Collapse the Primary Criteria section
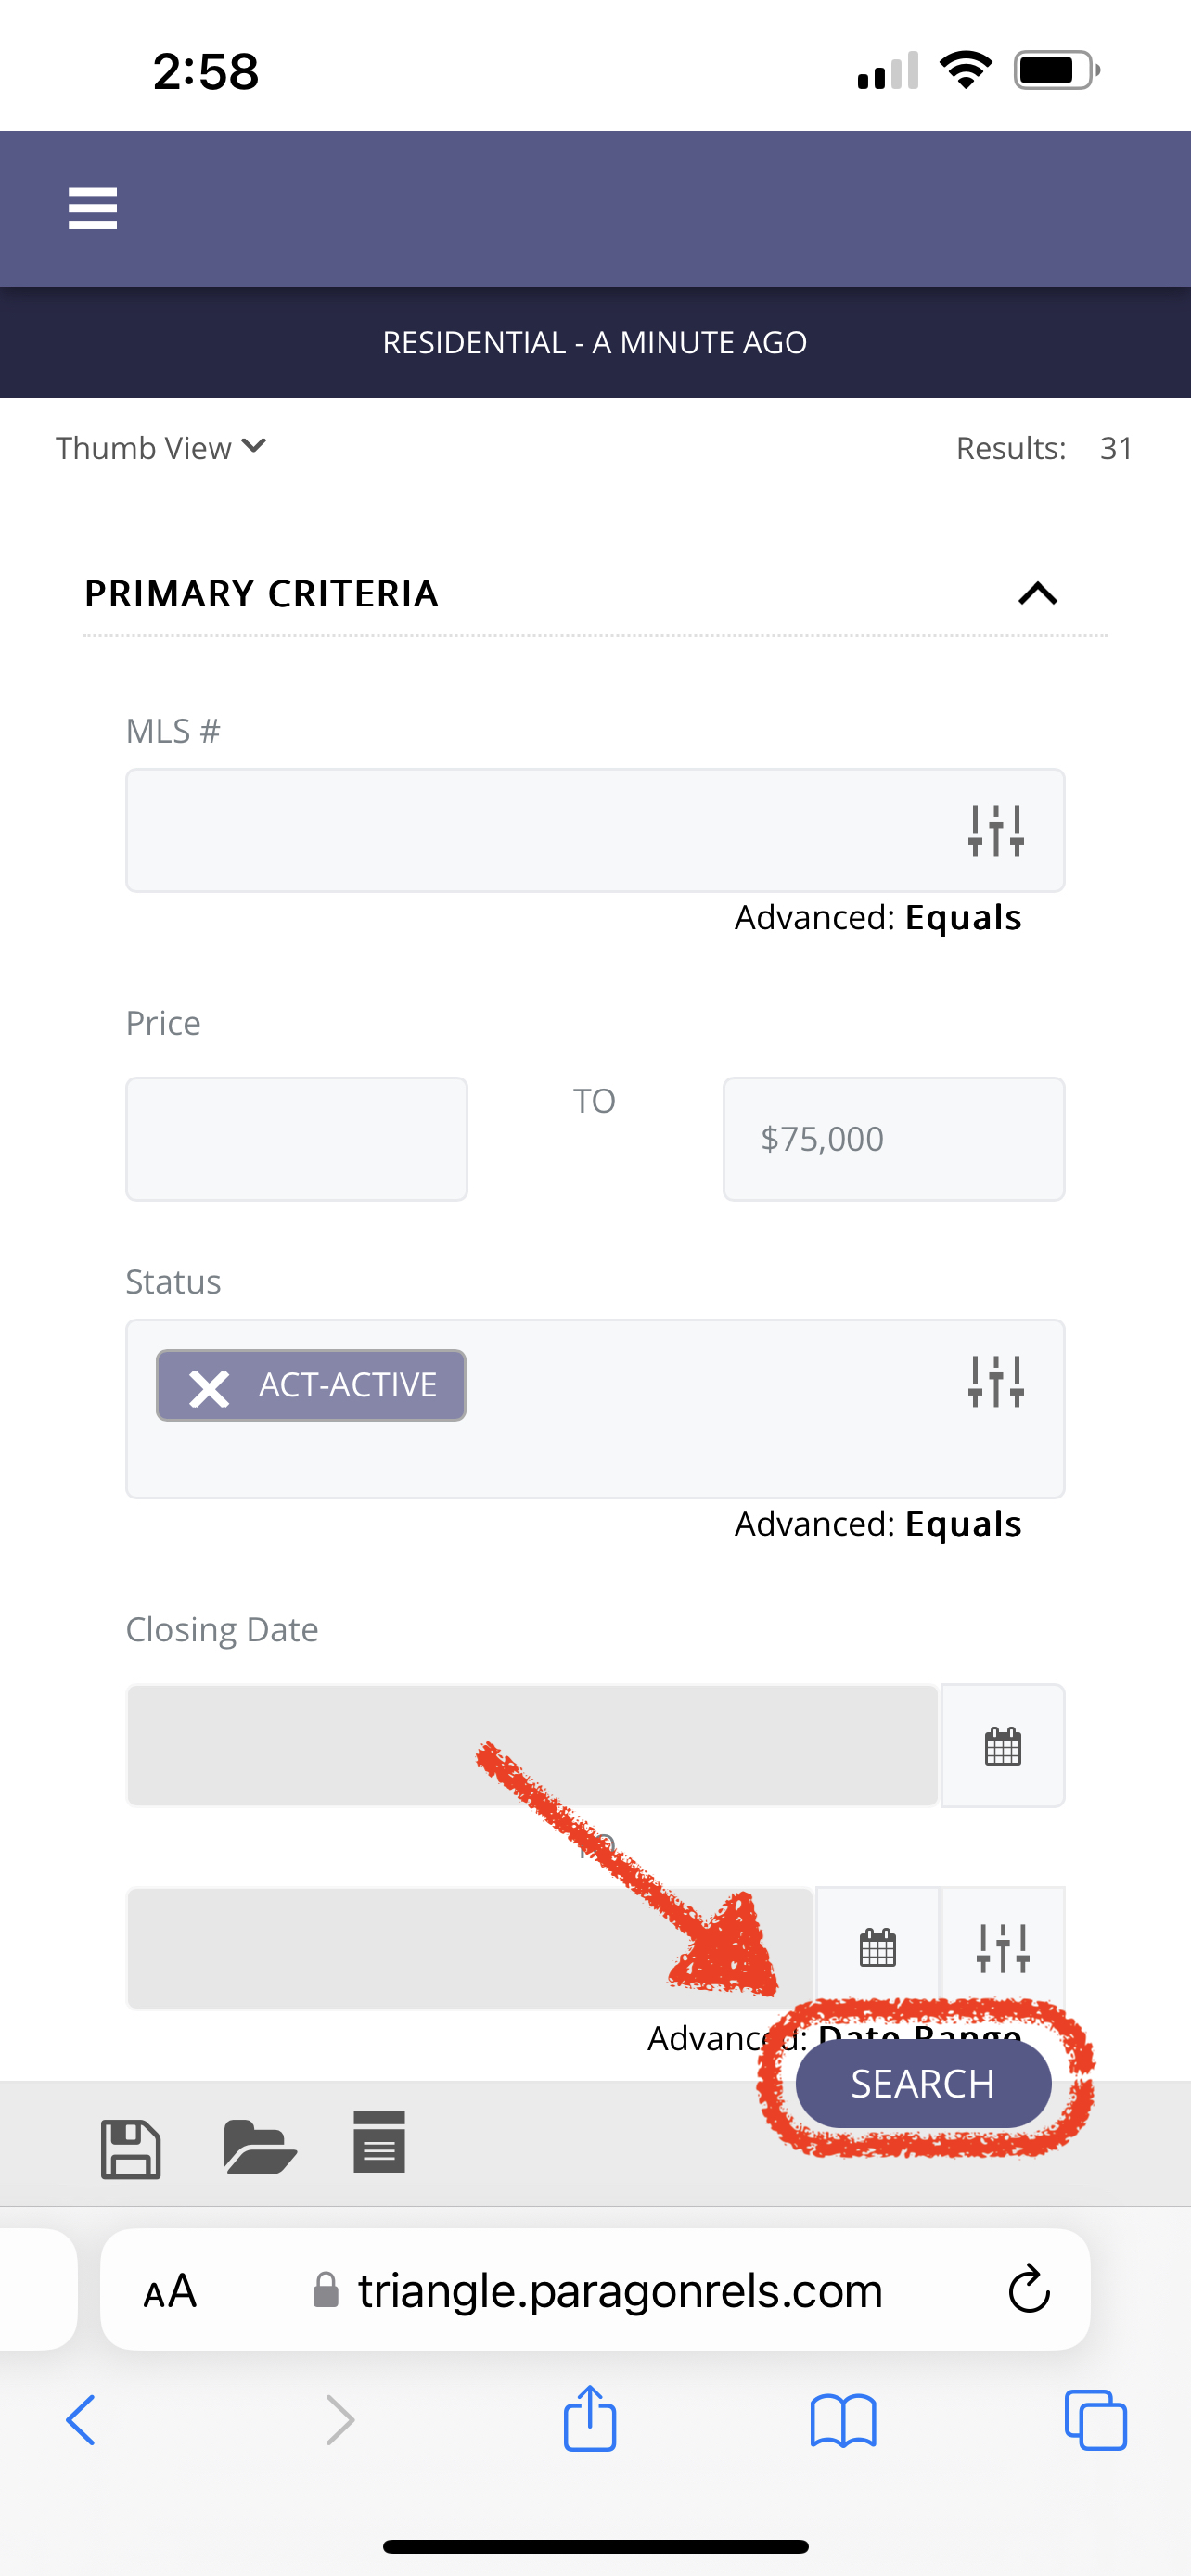This screenshot has height=2576, width=1191. pos(1037,593)
